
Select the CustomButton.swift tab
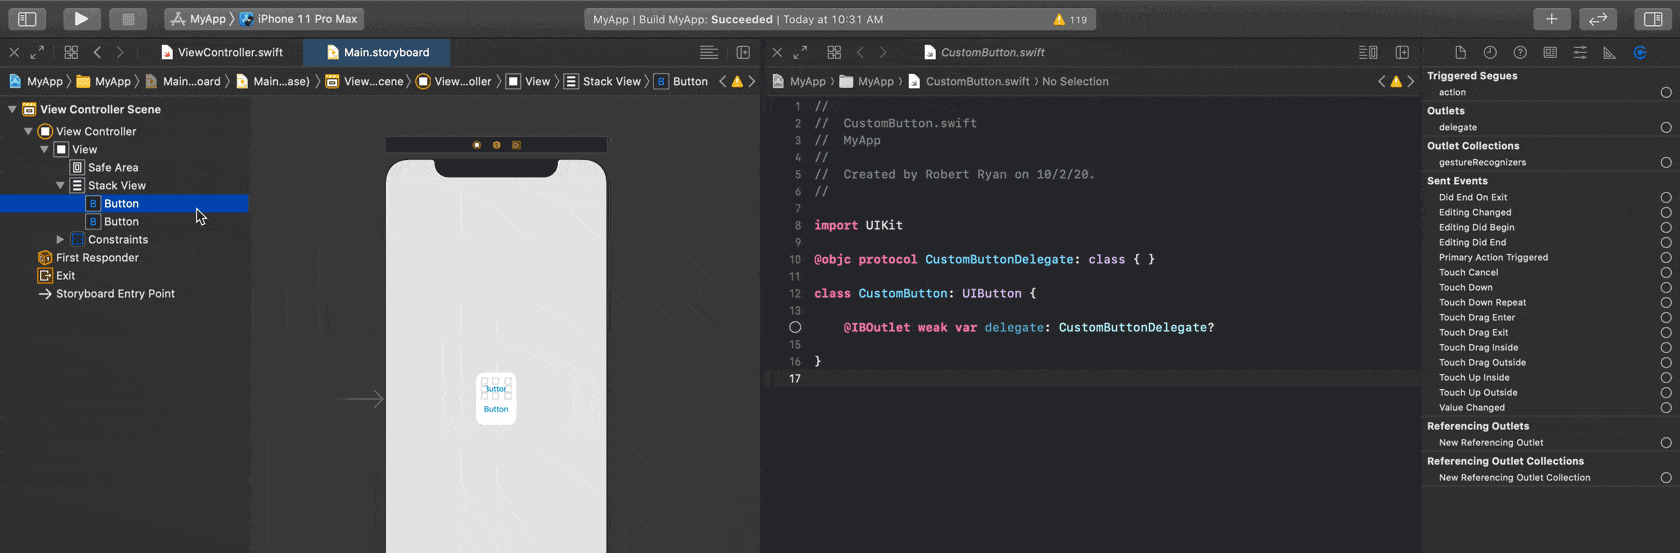click(984, 52)
